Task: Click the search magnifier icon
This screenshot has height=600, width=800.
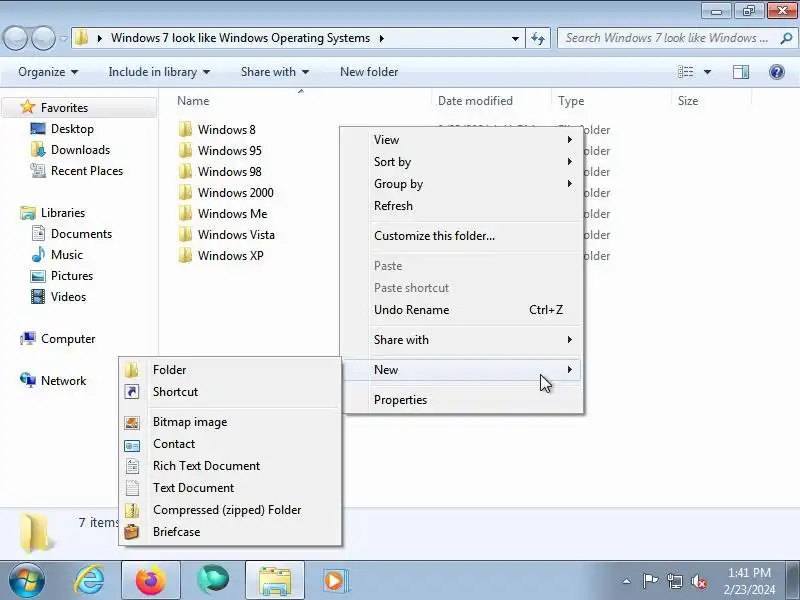Action: click(x=786, y=38)
